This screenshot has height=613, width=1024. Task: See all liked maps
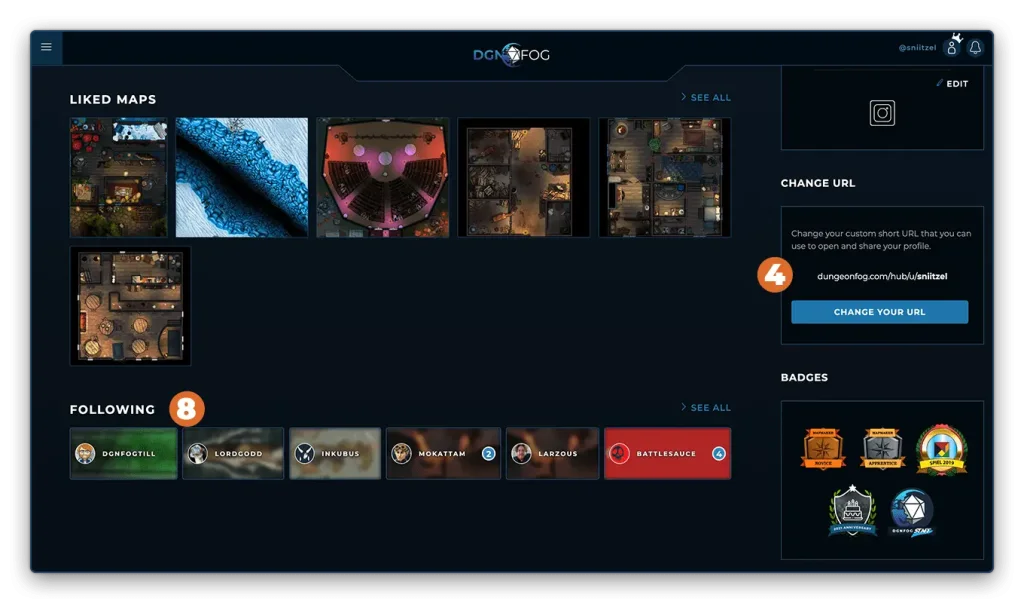(706, 97)
